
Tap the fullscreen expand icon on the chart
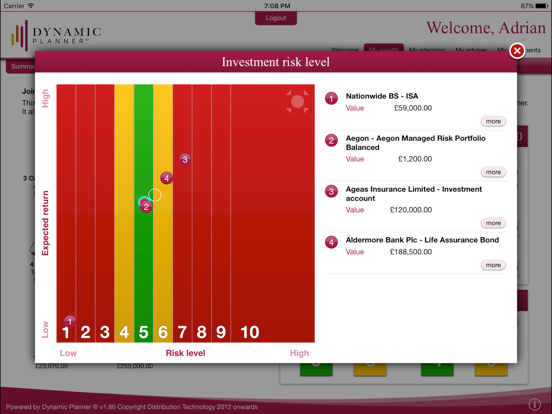(297, 101)
